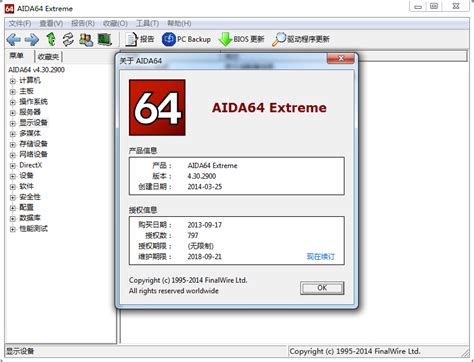Select root node AIDA64 v4.30.2900
Screen dimensions: 474x362
point(36,70)
